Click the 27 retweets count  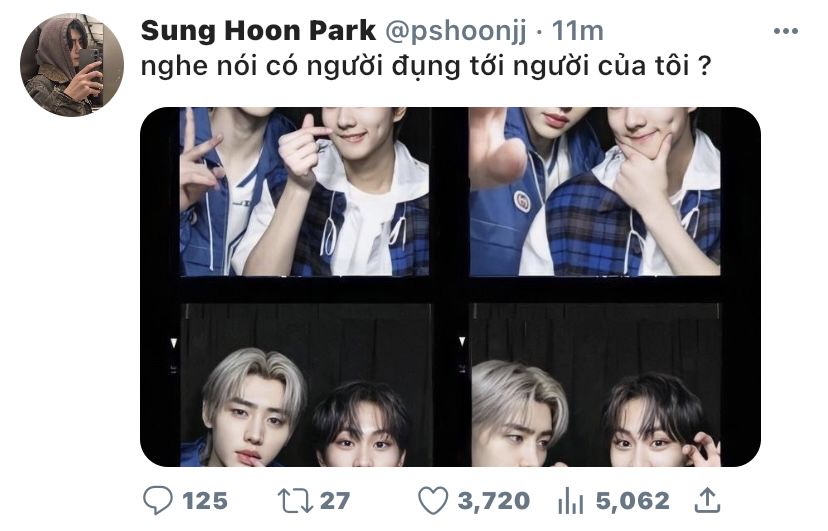[335, 500]
